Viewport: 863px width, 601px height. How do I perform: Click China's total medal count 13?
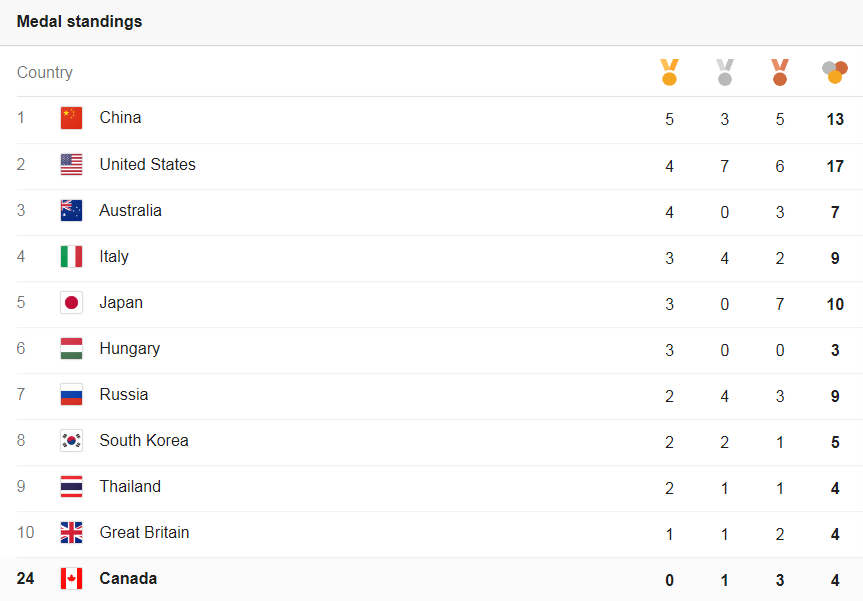point(835,120)
